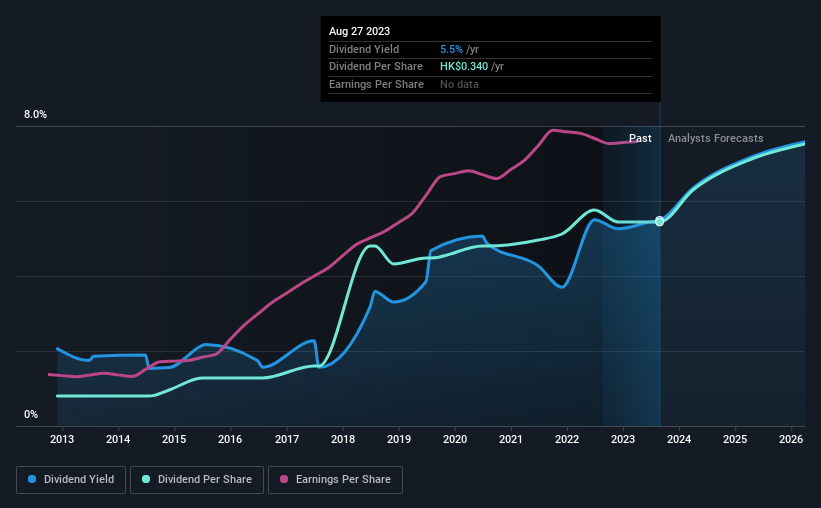Click the Aug 27 2023 tooltip date
Image resolution: width=821 pixels, height=508 pixels.
point(361,31)
